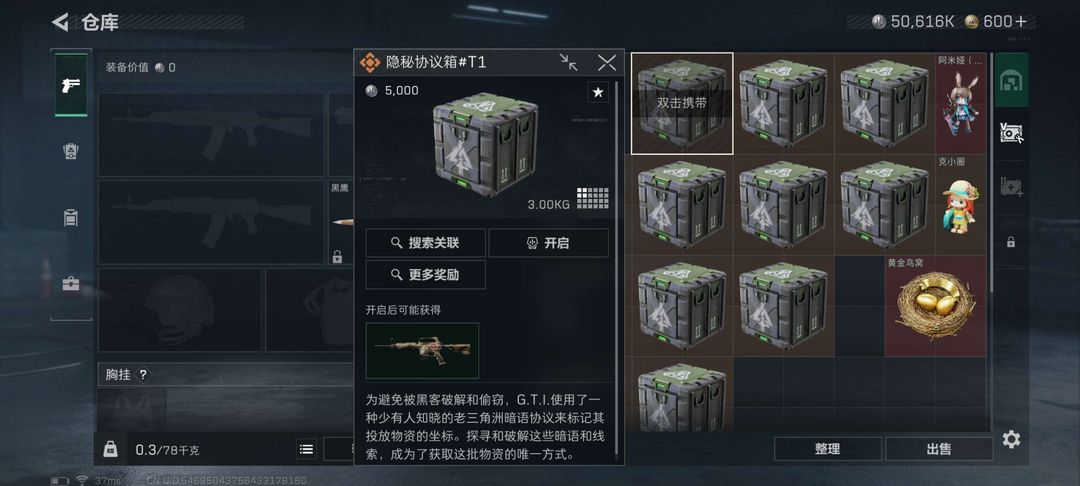Select the 黄金鸟窝 golden nest item

click(x=935, y=306)
